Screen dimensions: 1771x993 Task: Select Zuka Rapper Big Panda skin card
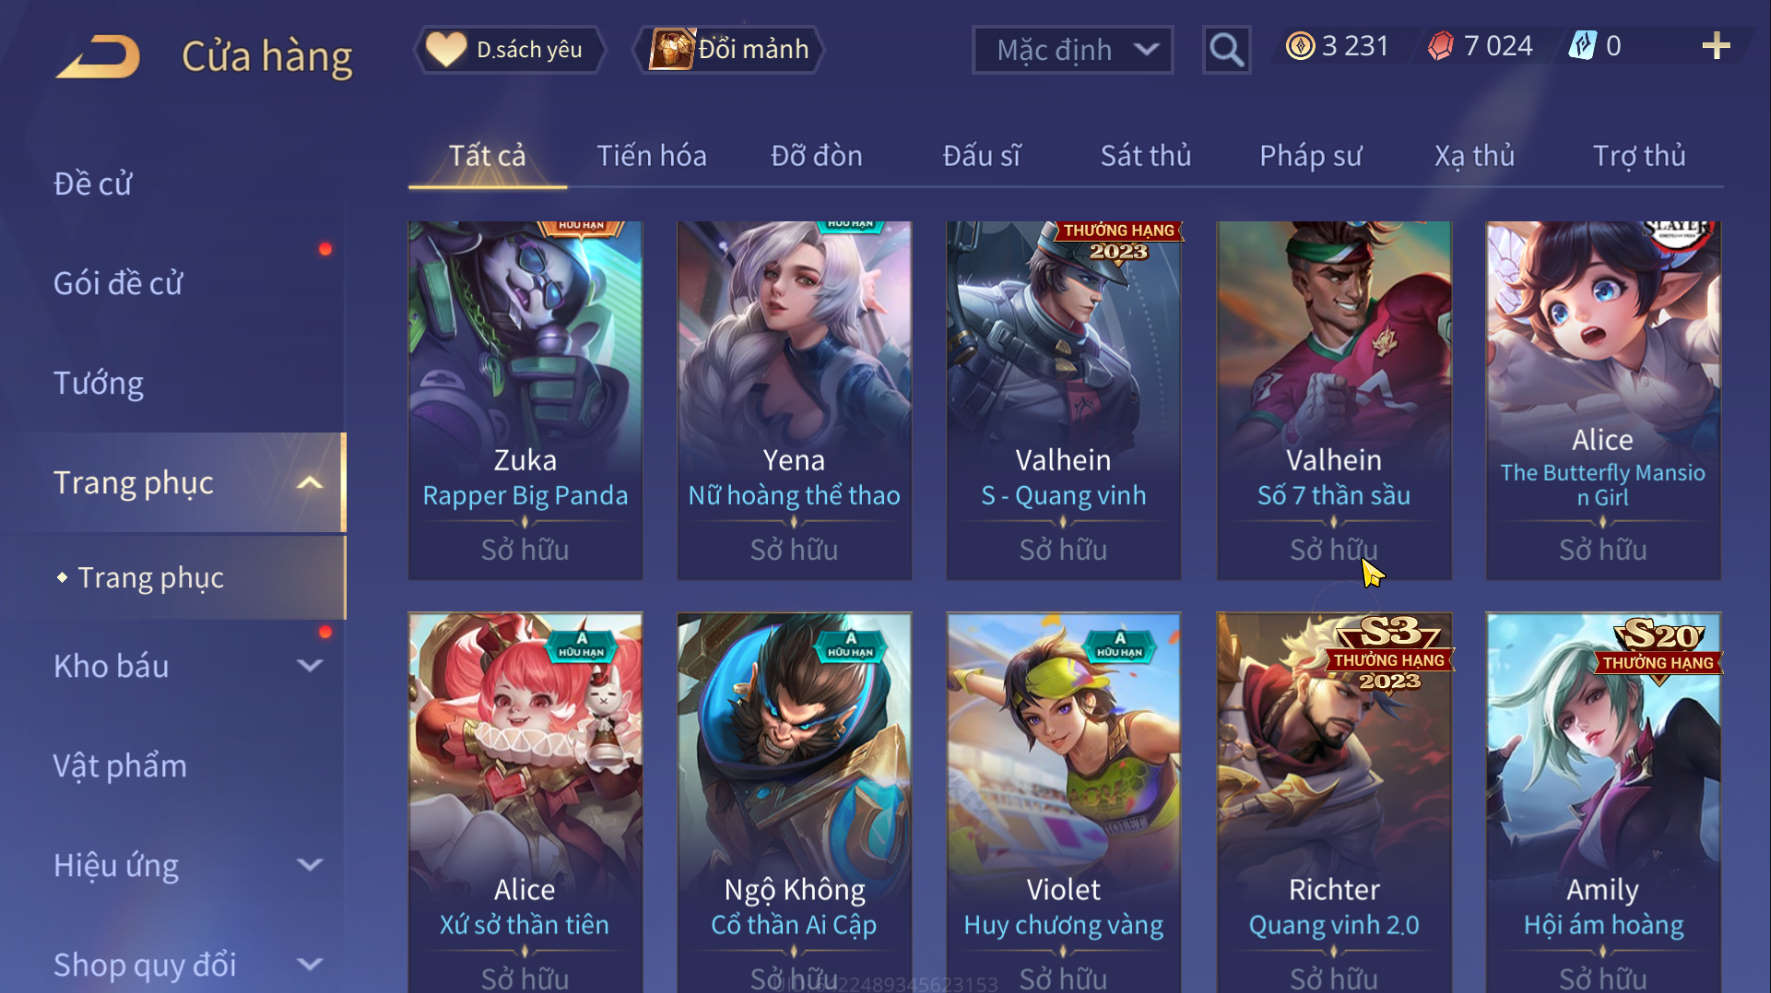coord(525,400)
